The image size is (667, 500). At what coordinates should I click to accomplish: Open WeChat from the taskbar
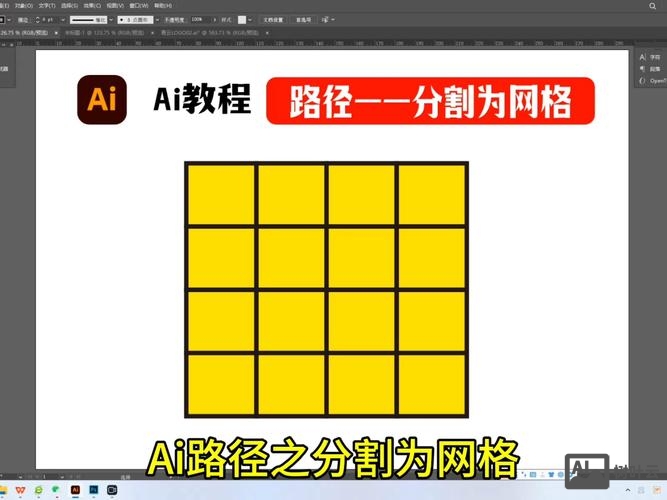pyautogui.click(x=56, y=490)
